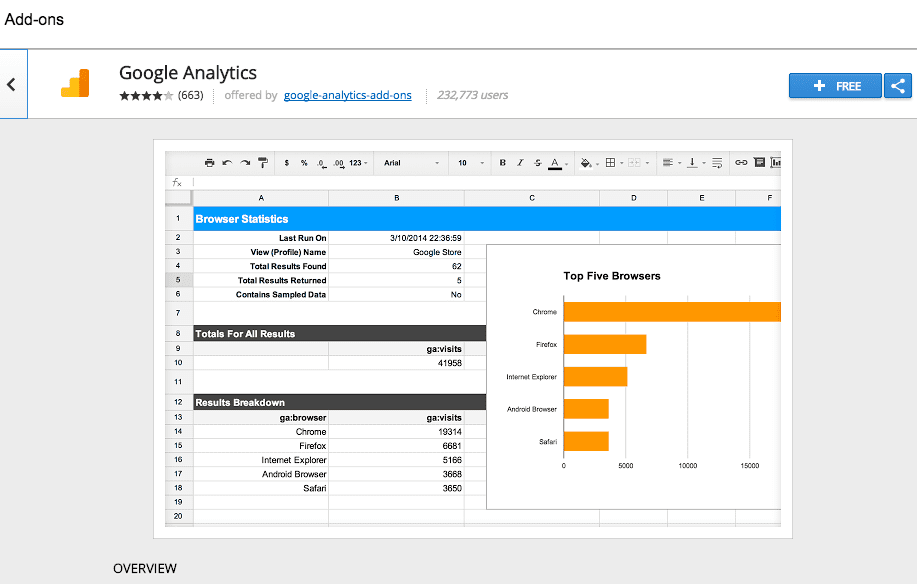The width and height of the screenshot is (917, 584).
Task: Select column C header
Action: click(532, 198)
